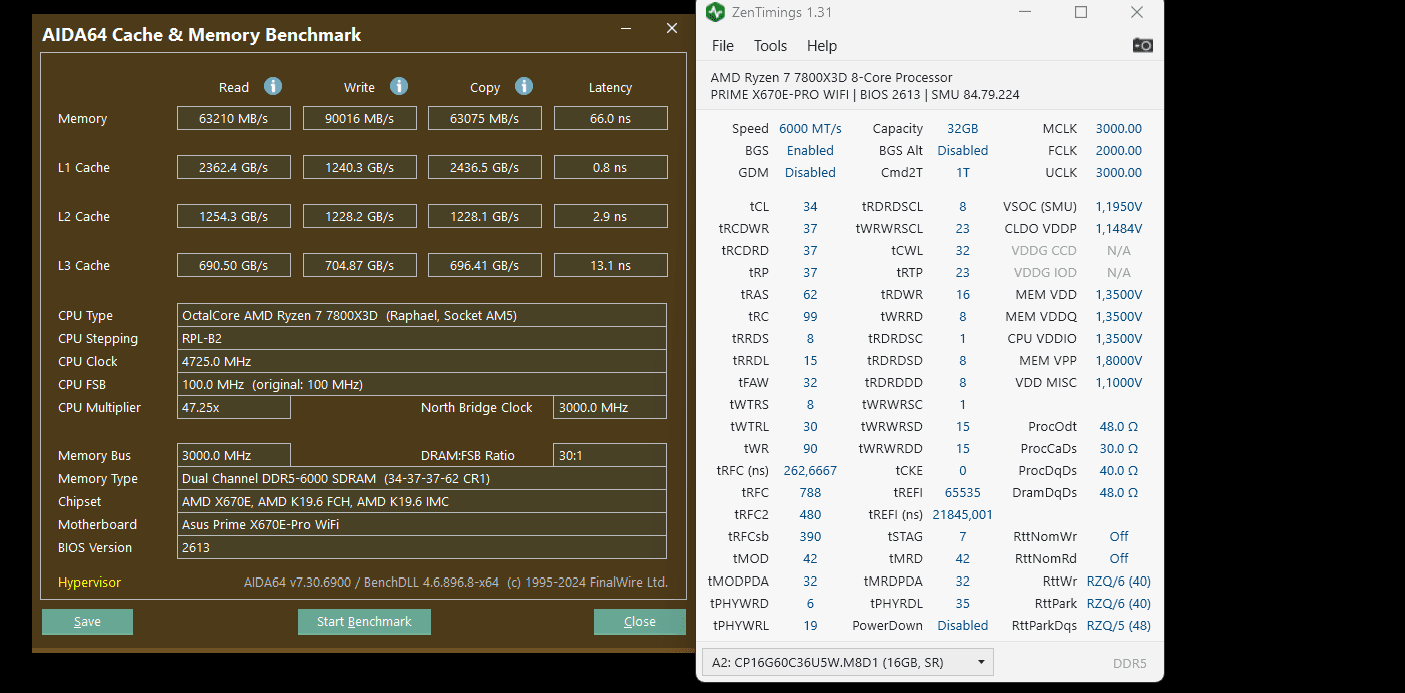Click RttParkDqs value RZQ/5 (48)
Viewport: 1405px width, 693px height.
click(x=1118, y=625)
